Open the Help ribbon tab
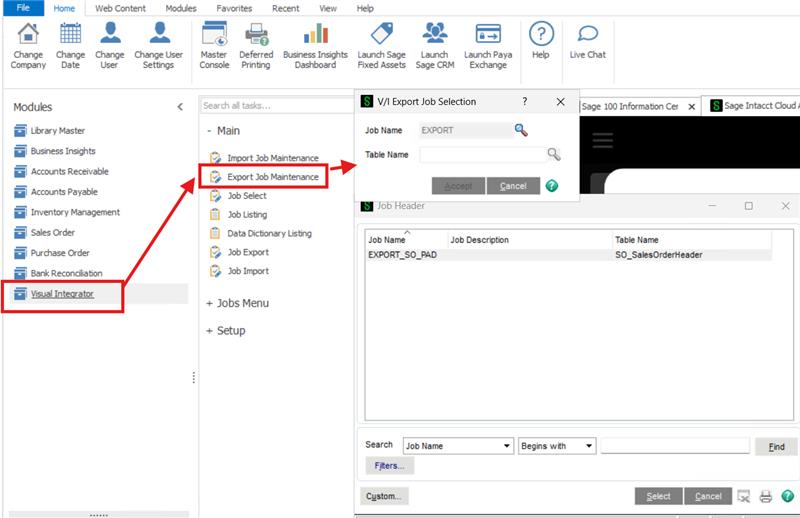 [x=365, y=8]
